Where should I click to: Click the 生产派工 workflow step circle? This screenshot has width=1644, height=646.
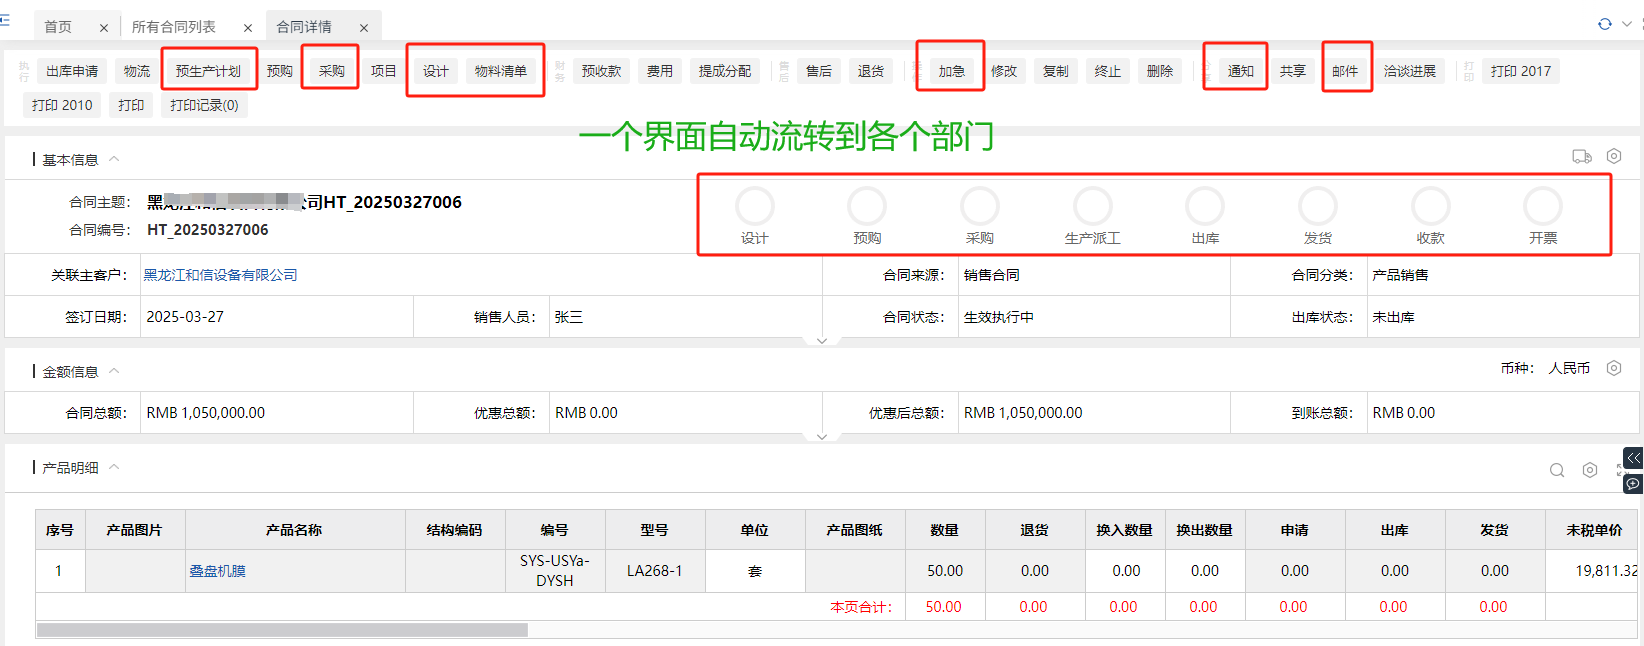pos(1093,206)
